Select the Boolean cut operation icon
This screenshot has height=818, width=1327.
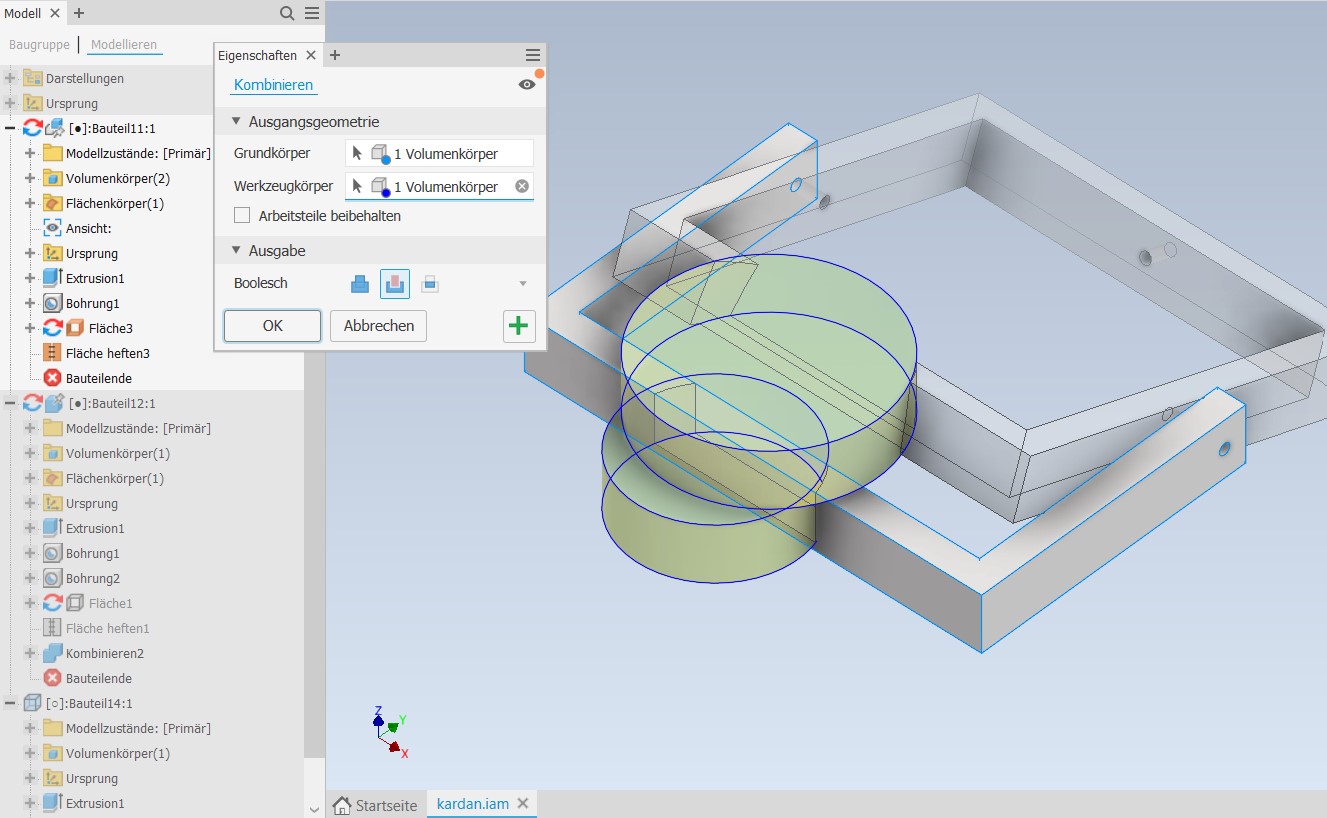click(395, 284)
